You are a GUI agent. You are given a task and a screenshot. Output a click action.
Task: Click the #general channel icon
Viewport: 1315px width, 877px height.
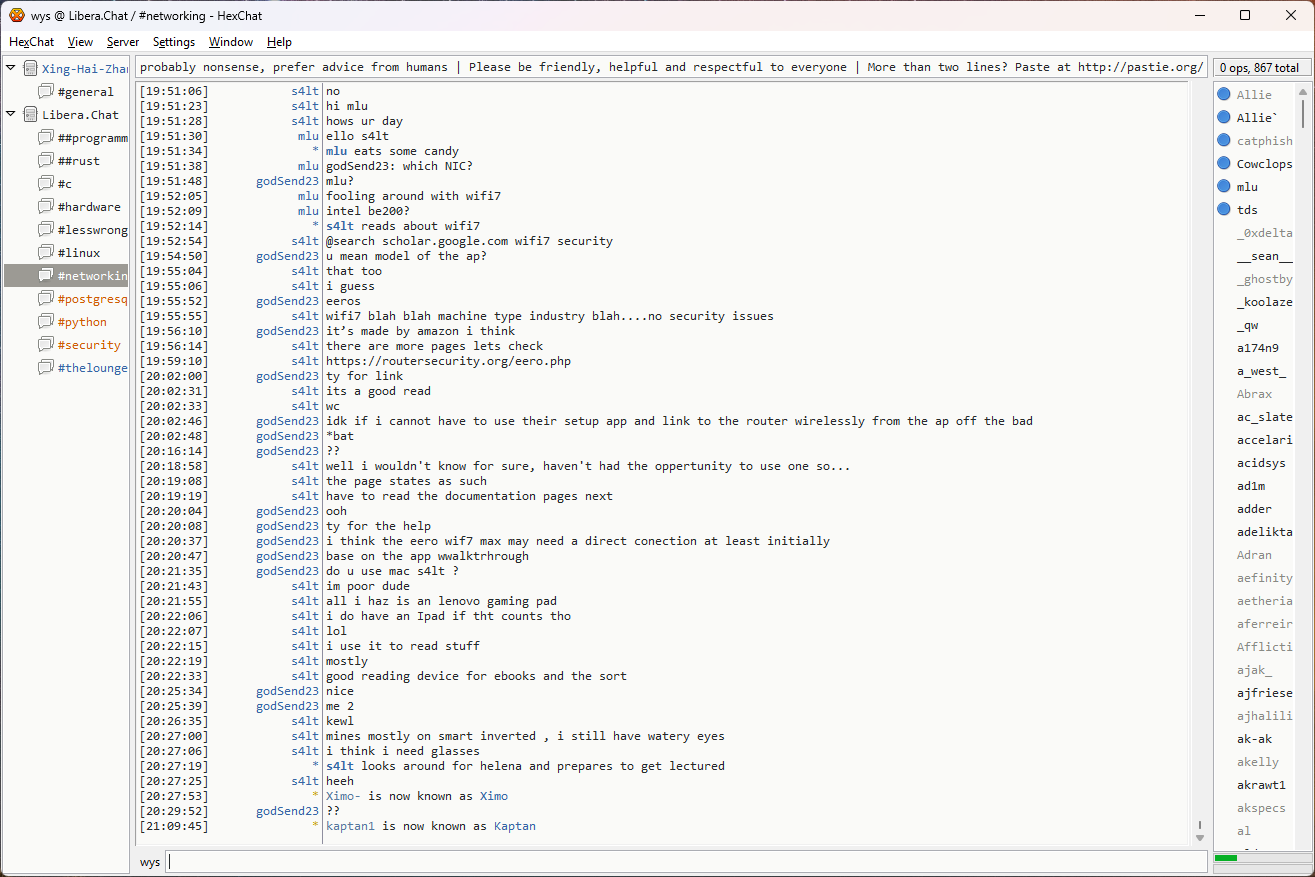pyautogui.click(x=46, y=92)
